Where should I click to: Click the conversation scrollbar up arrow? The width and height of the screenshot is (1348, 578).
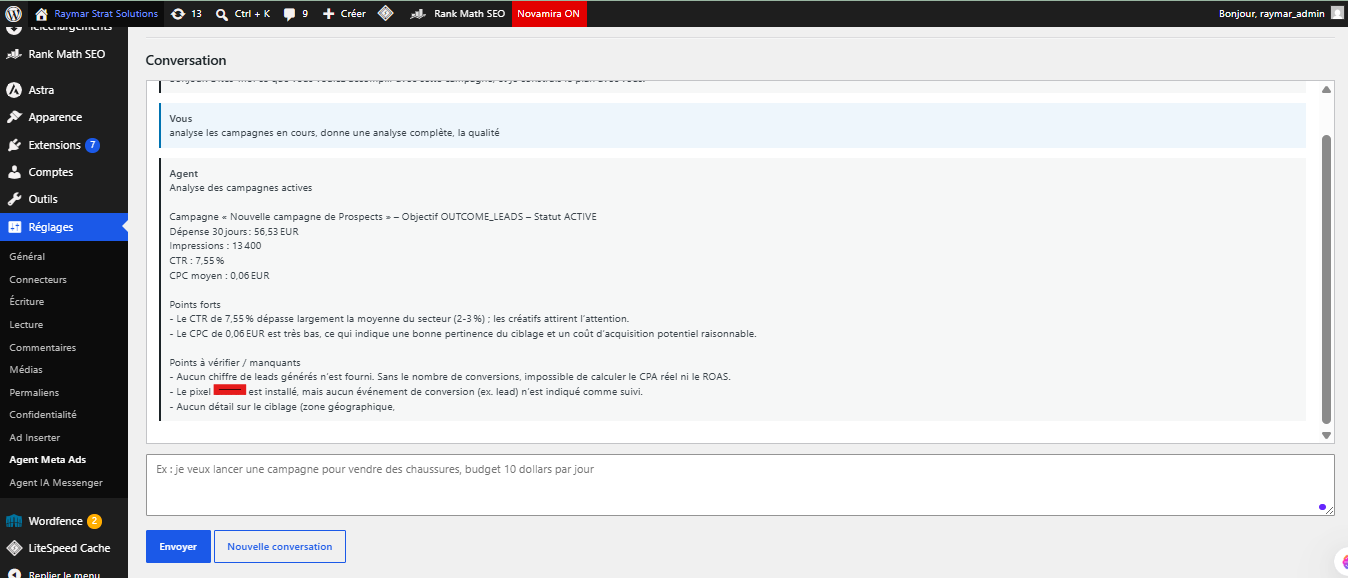(x=1327, y=90)
